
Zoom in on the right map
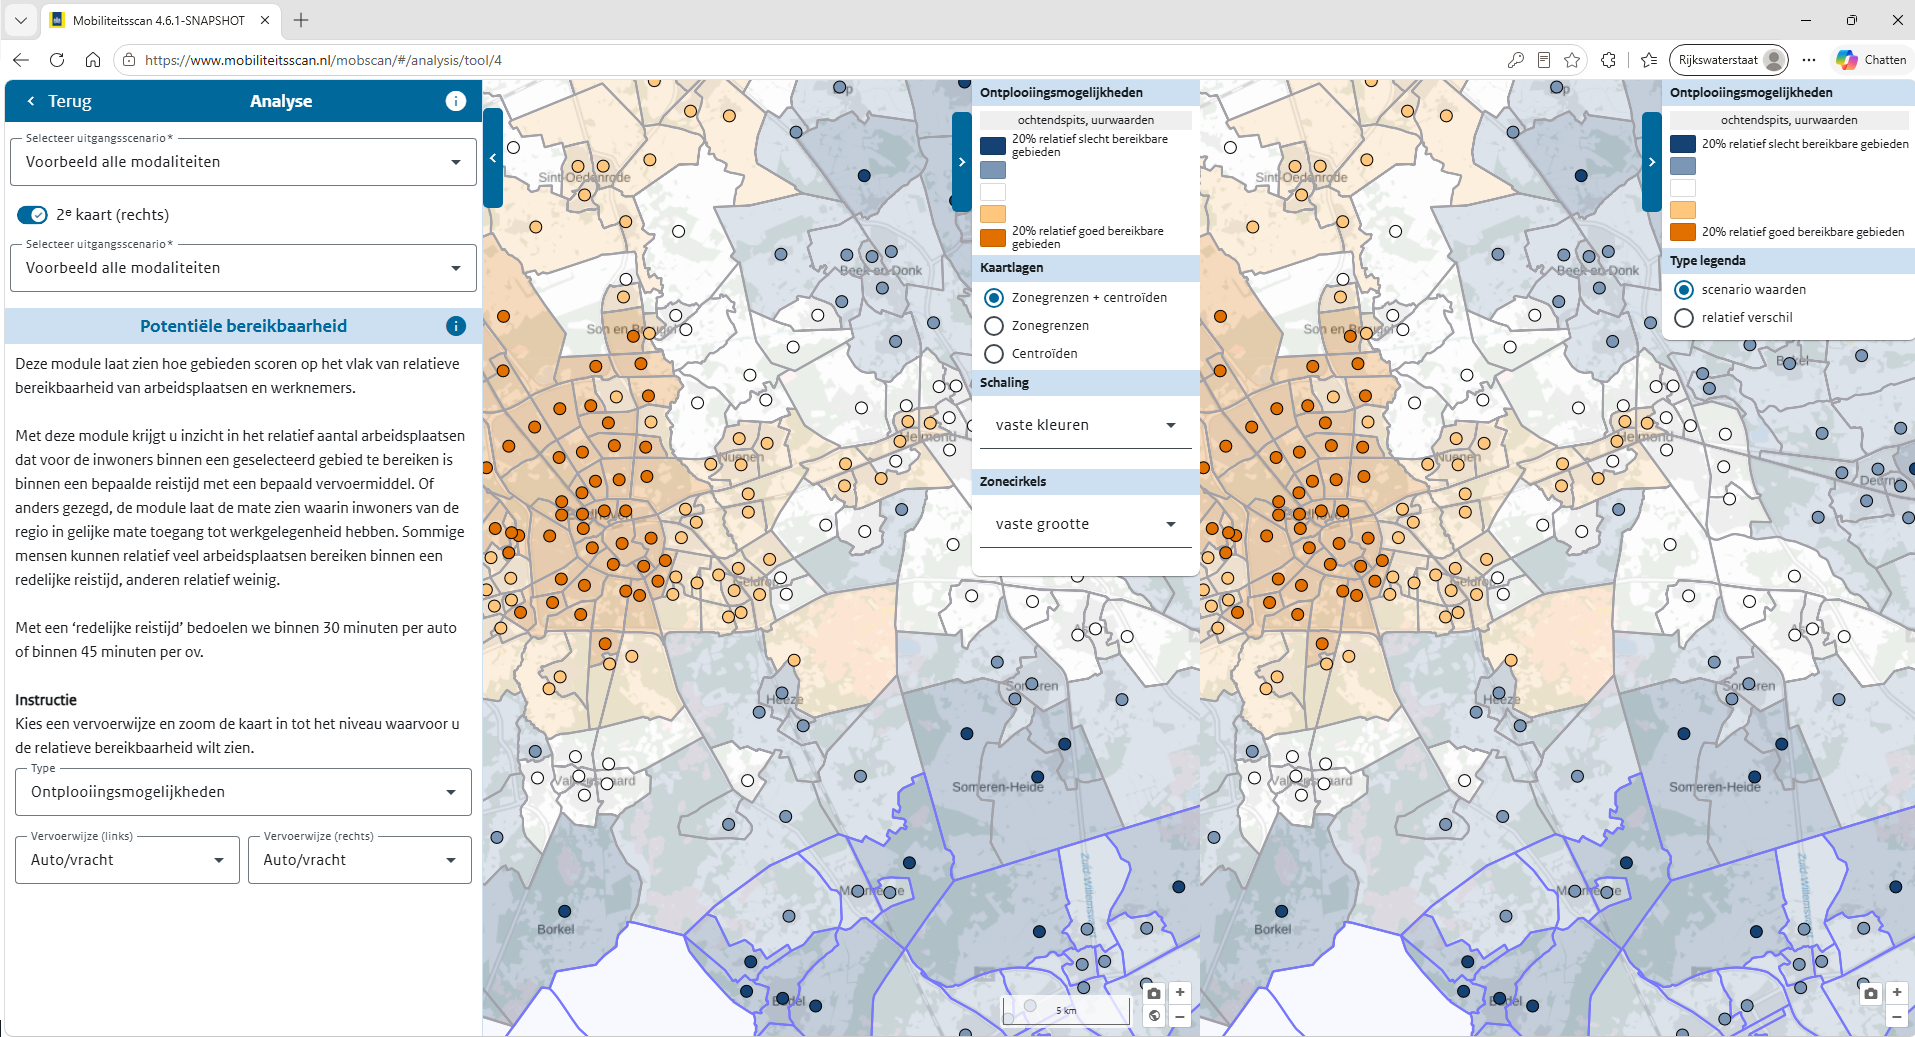point(1897,993)
